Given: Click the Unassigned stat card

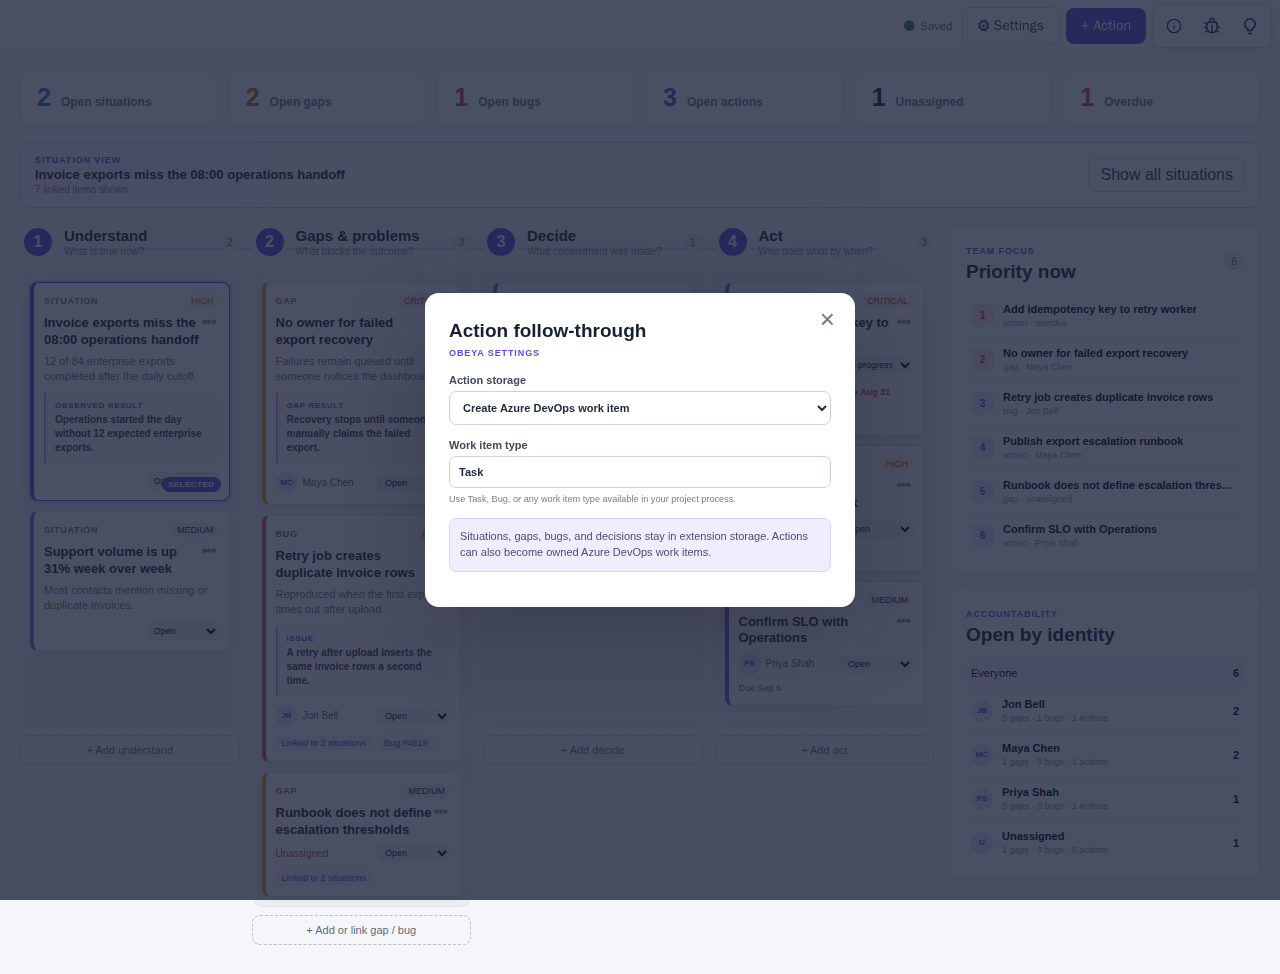Looking at the screenshot, I should (953, 97).
